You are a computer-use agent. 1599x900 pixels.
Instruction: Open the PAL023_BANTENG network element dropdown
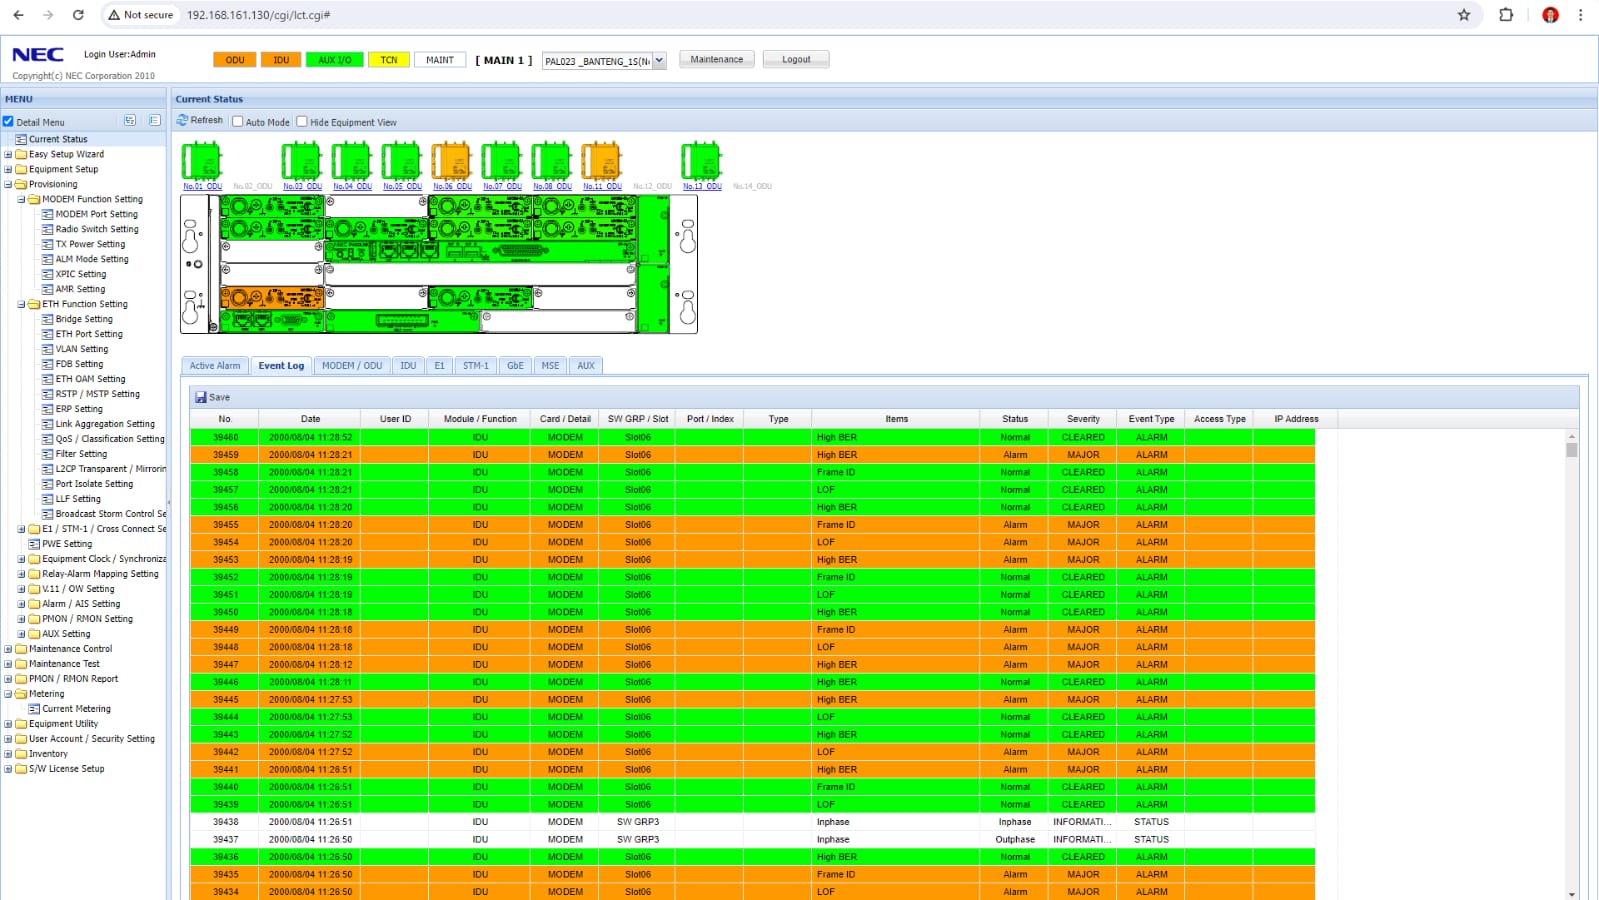pos(604,61)
